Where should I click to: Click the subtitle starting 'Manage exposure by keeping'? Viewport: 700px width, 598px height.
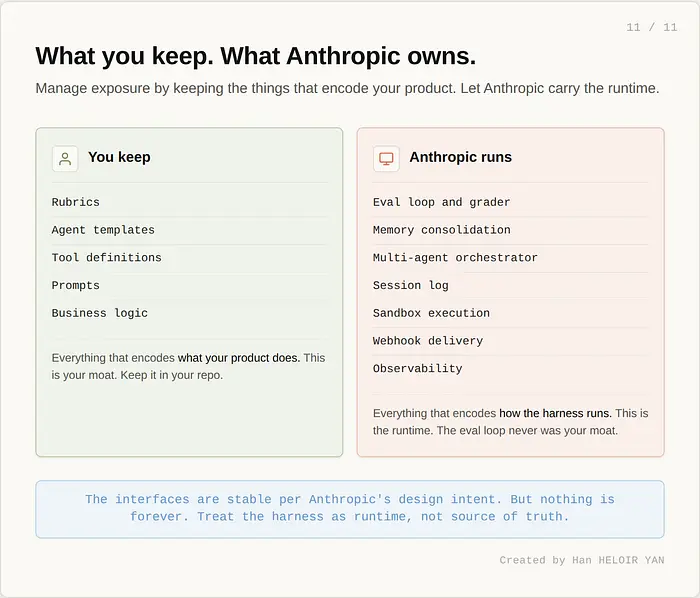pyautogui.click(x=347, y=88)
